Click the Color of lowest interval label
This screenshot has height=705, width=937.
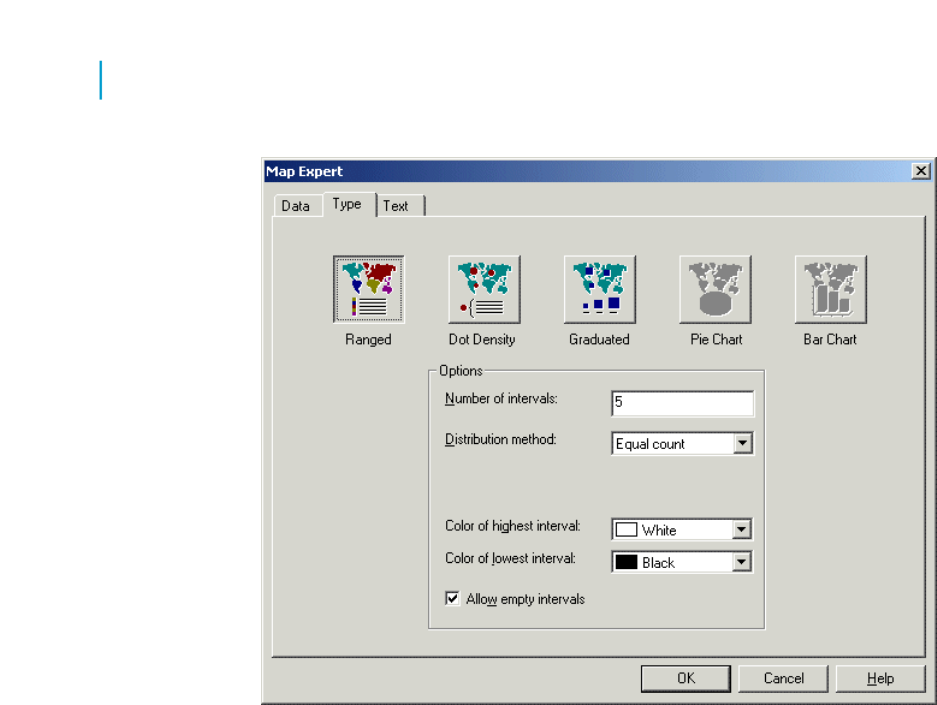(510, 558)
